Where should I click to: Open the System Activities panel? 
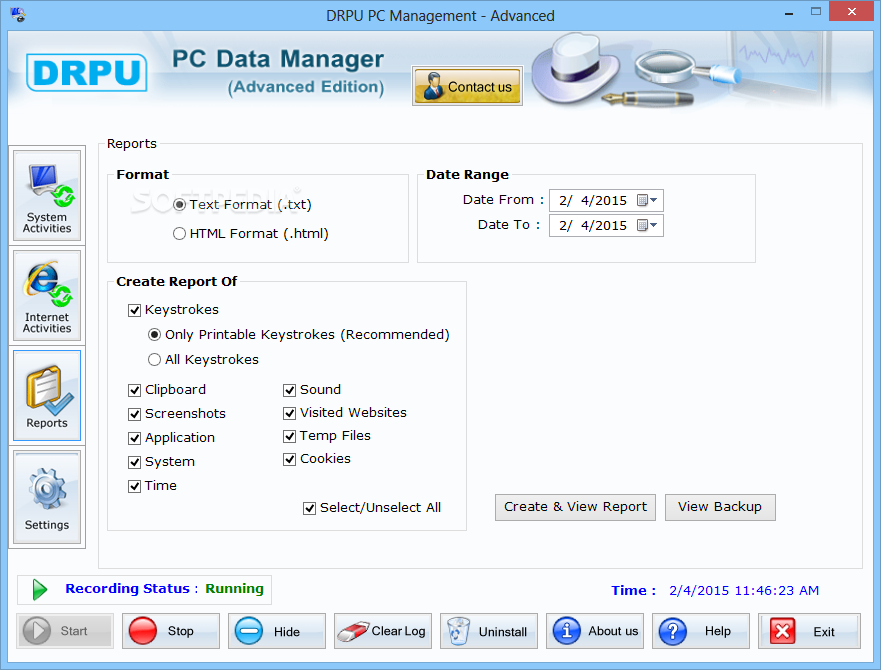tap(47, 196)
